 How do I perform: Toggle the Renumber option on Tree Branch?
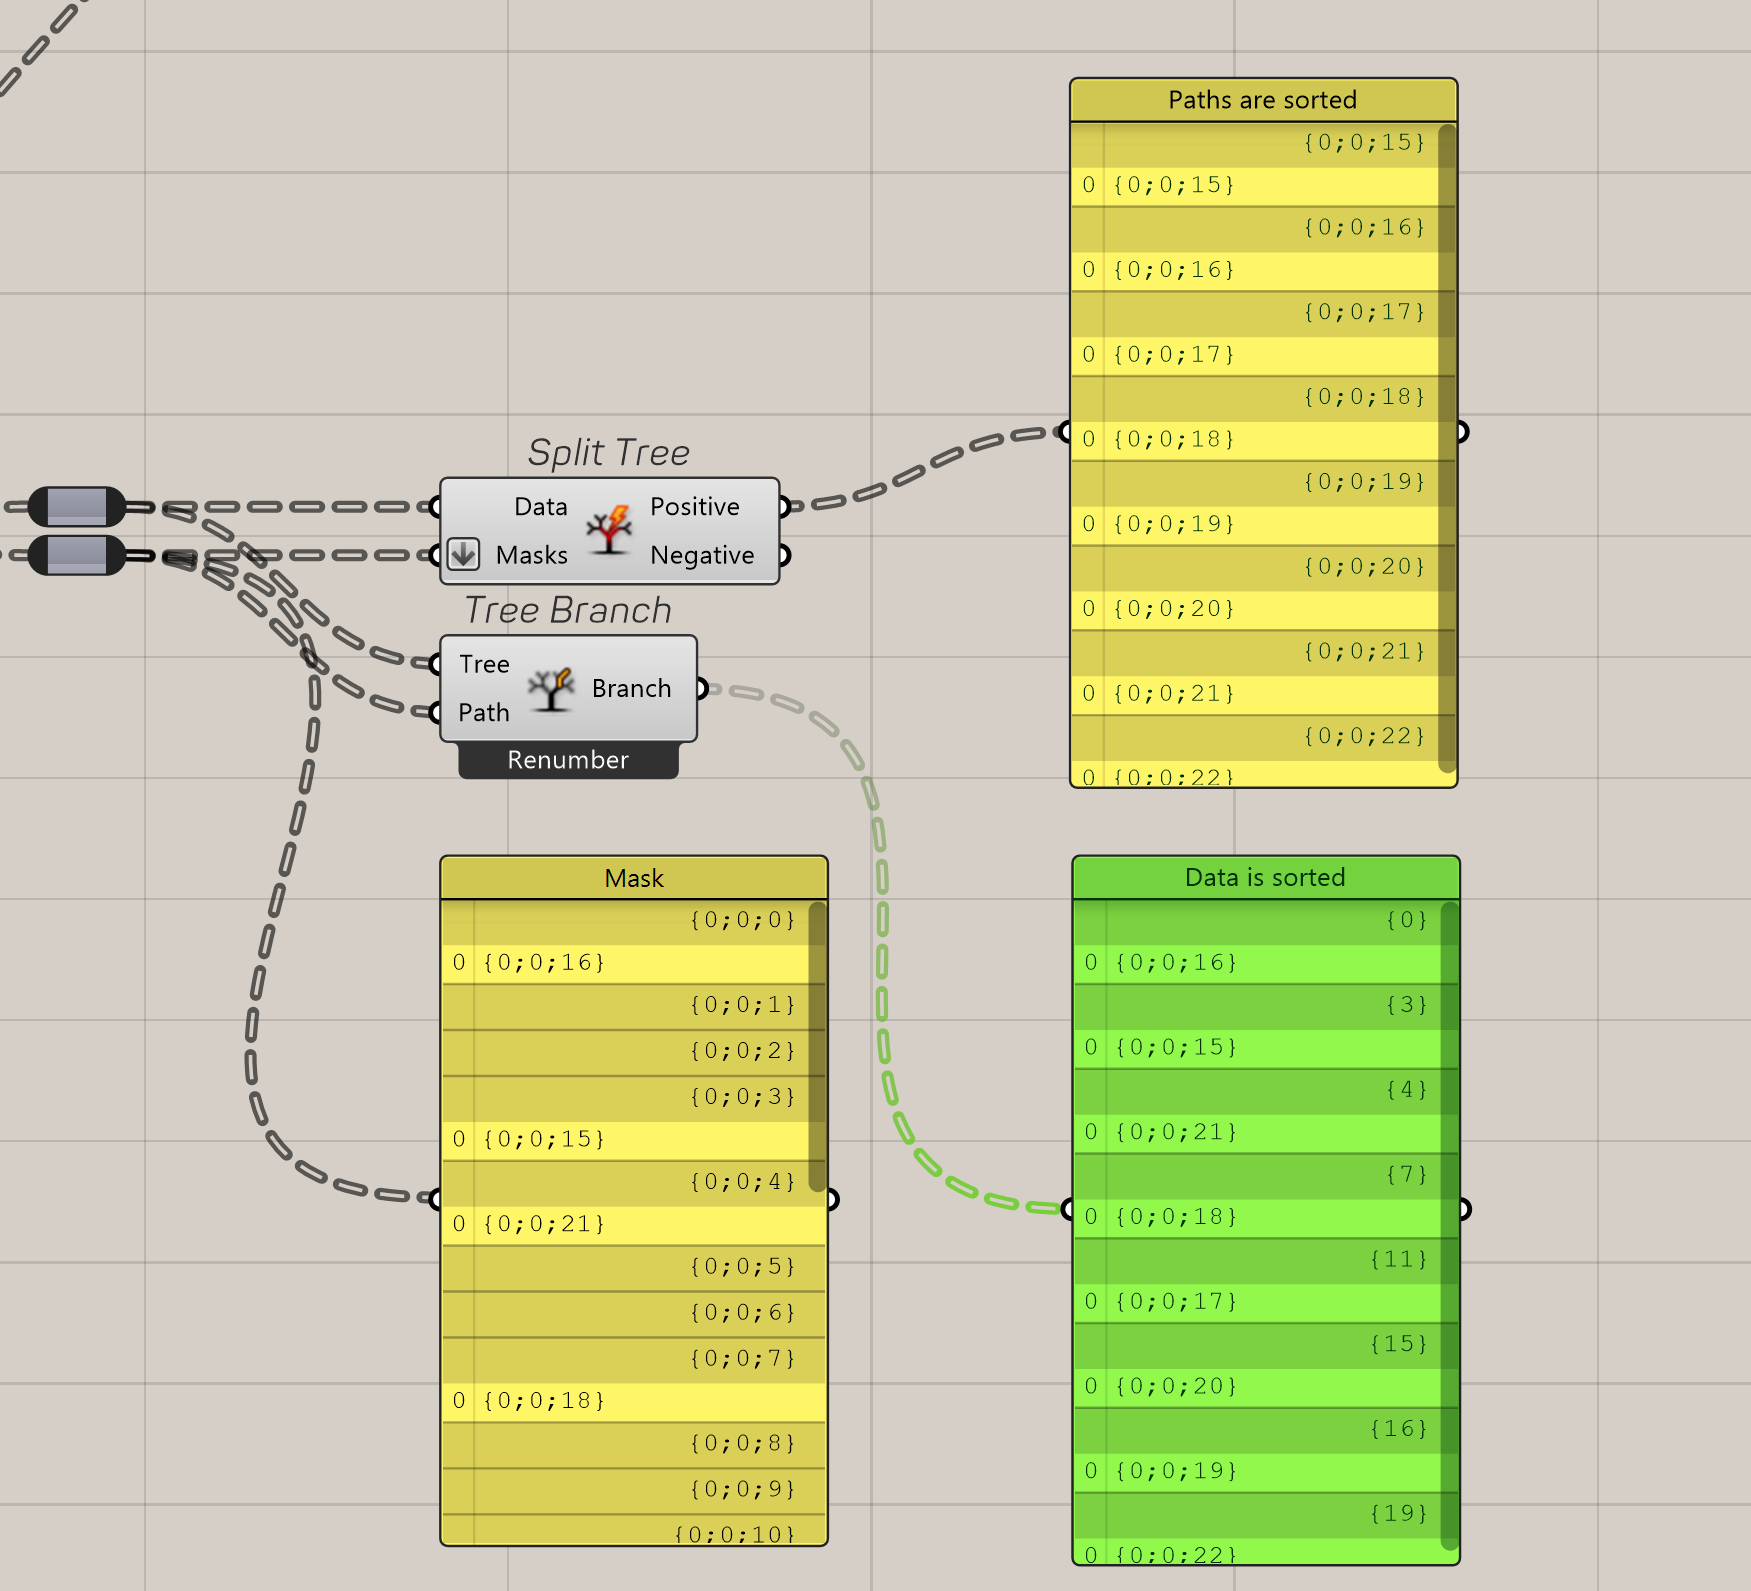click(567, 760)
